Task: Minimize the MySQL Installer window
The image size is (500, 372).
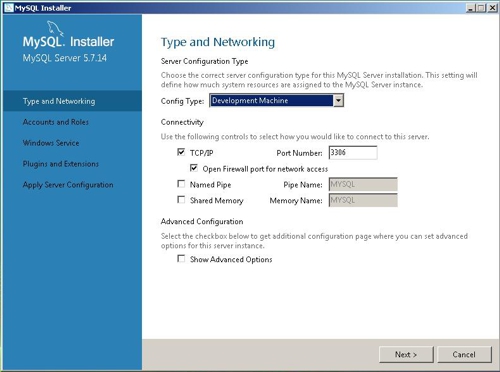Action: (470, 8)
